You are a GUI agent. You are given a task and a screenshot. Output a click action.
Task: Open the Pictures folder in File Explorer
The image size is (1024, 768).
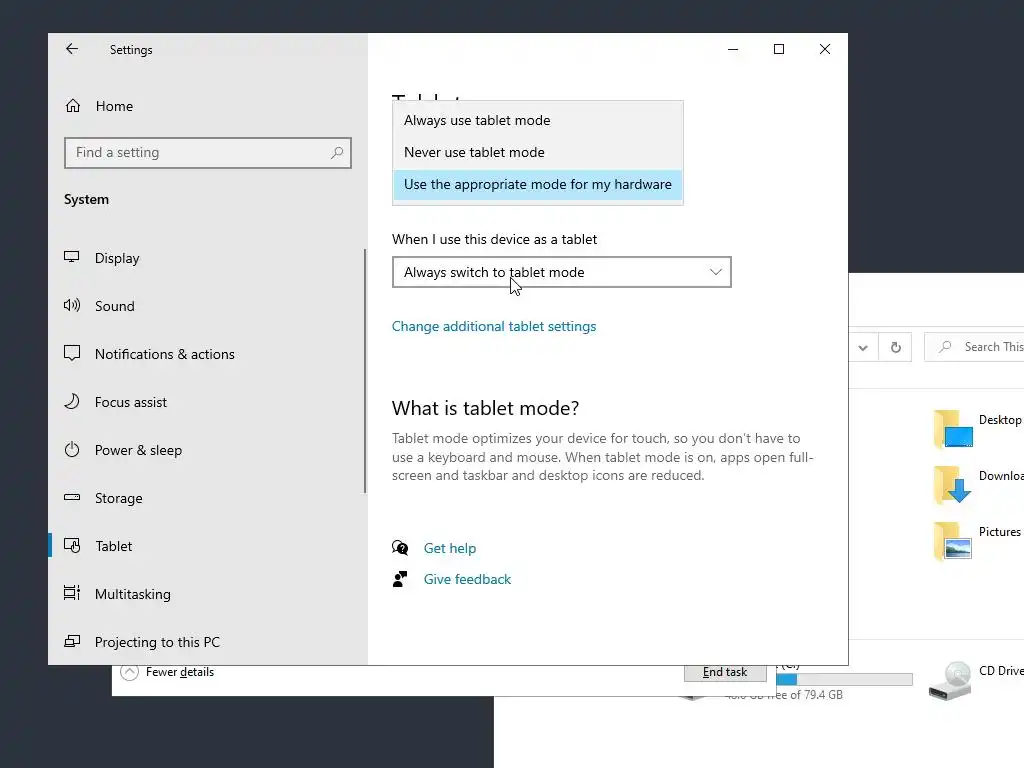(977, 540)
